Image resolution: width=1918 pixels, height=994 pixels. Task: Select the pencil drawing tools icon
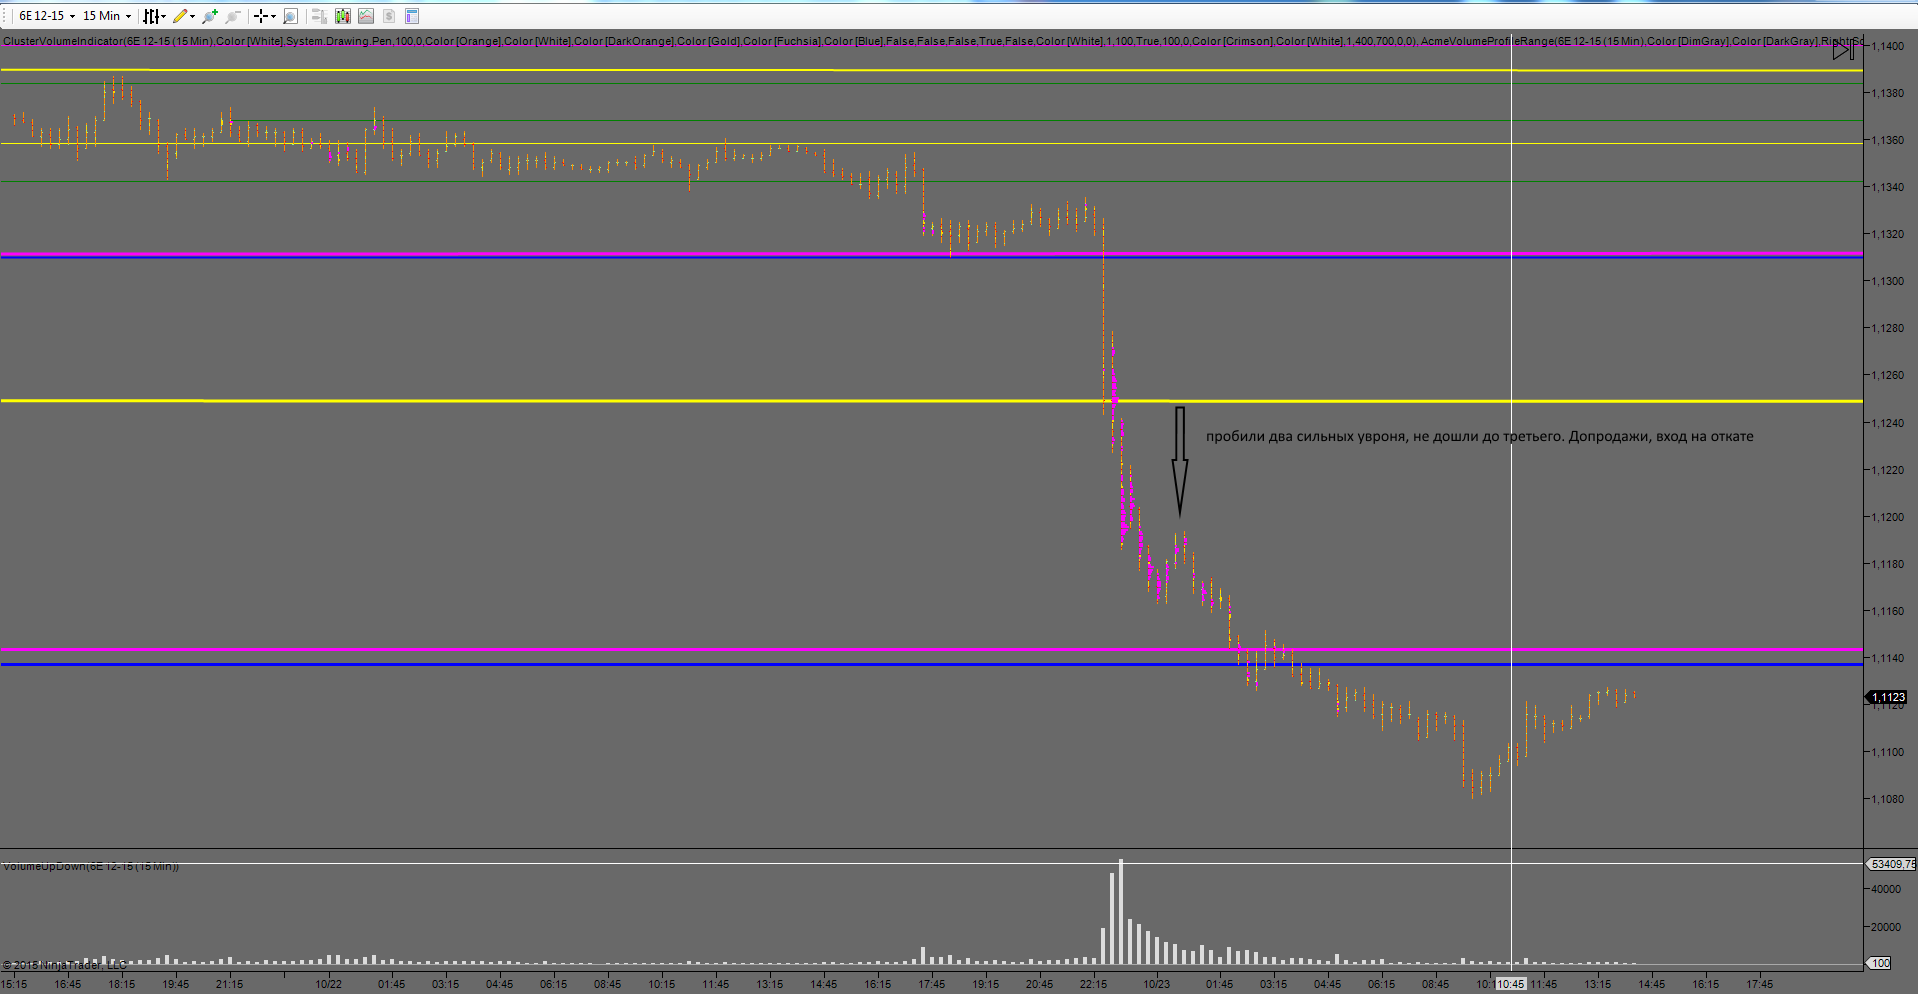180,16
